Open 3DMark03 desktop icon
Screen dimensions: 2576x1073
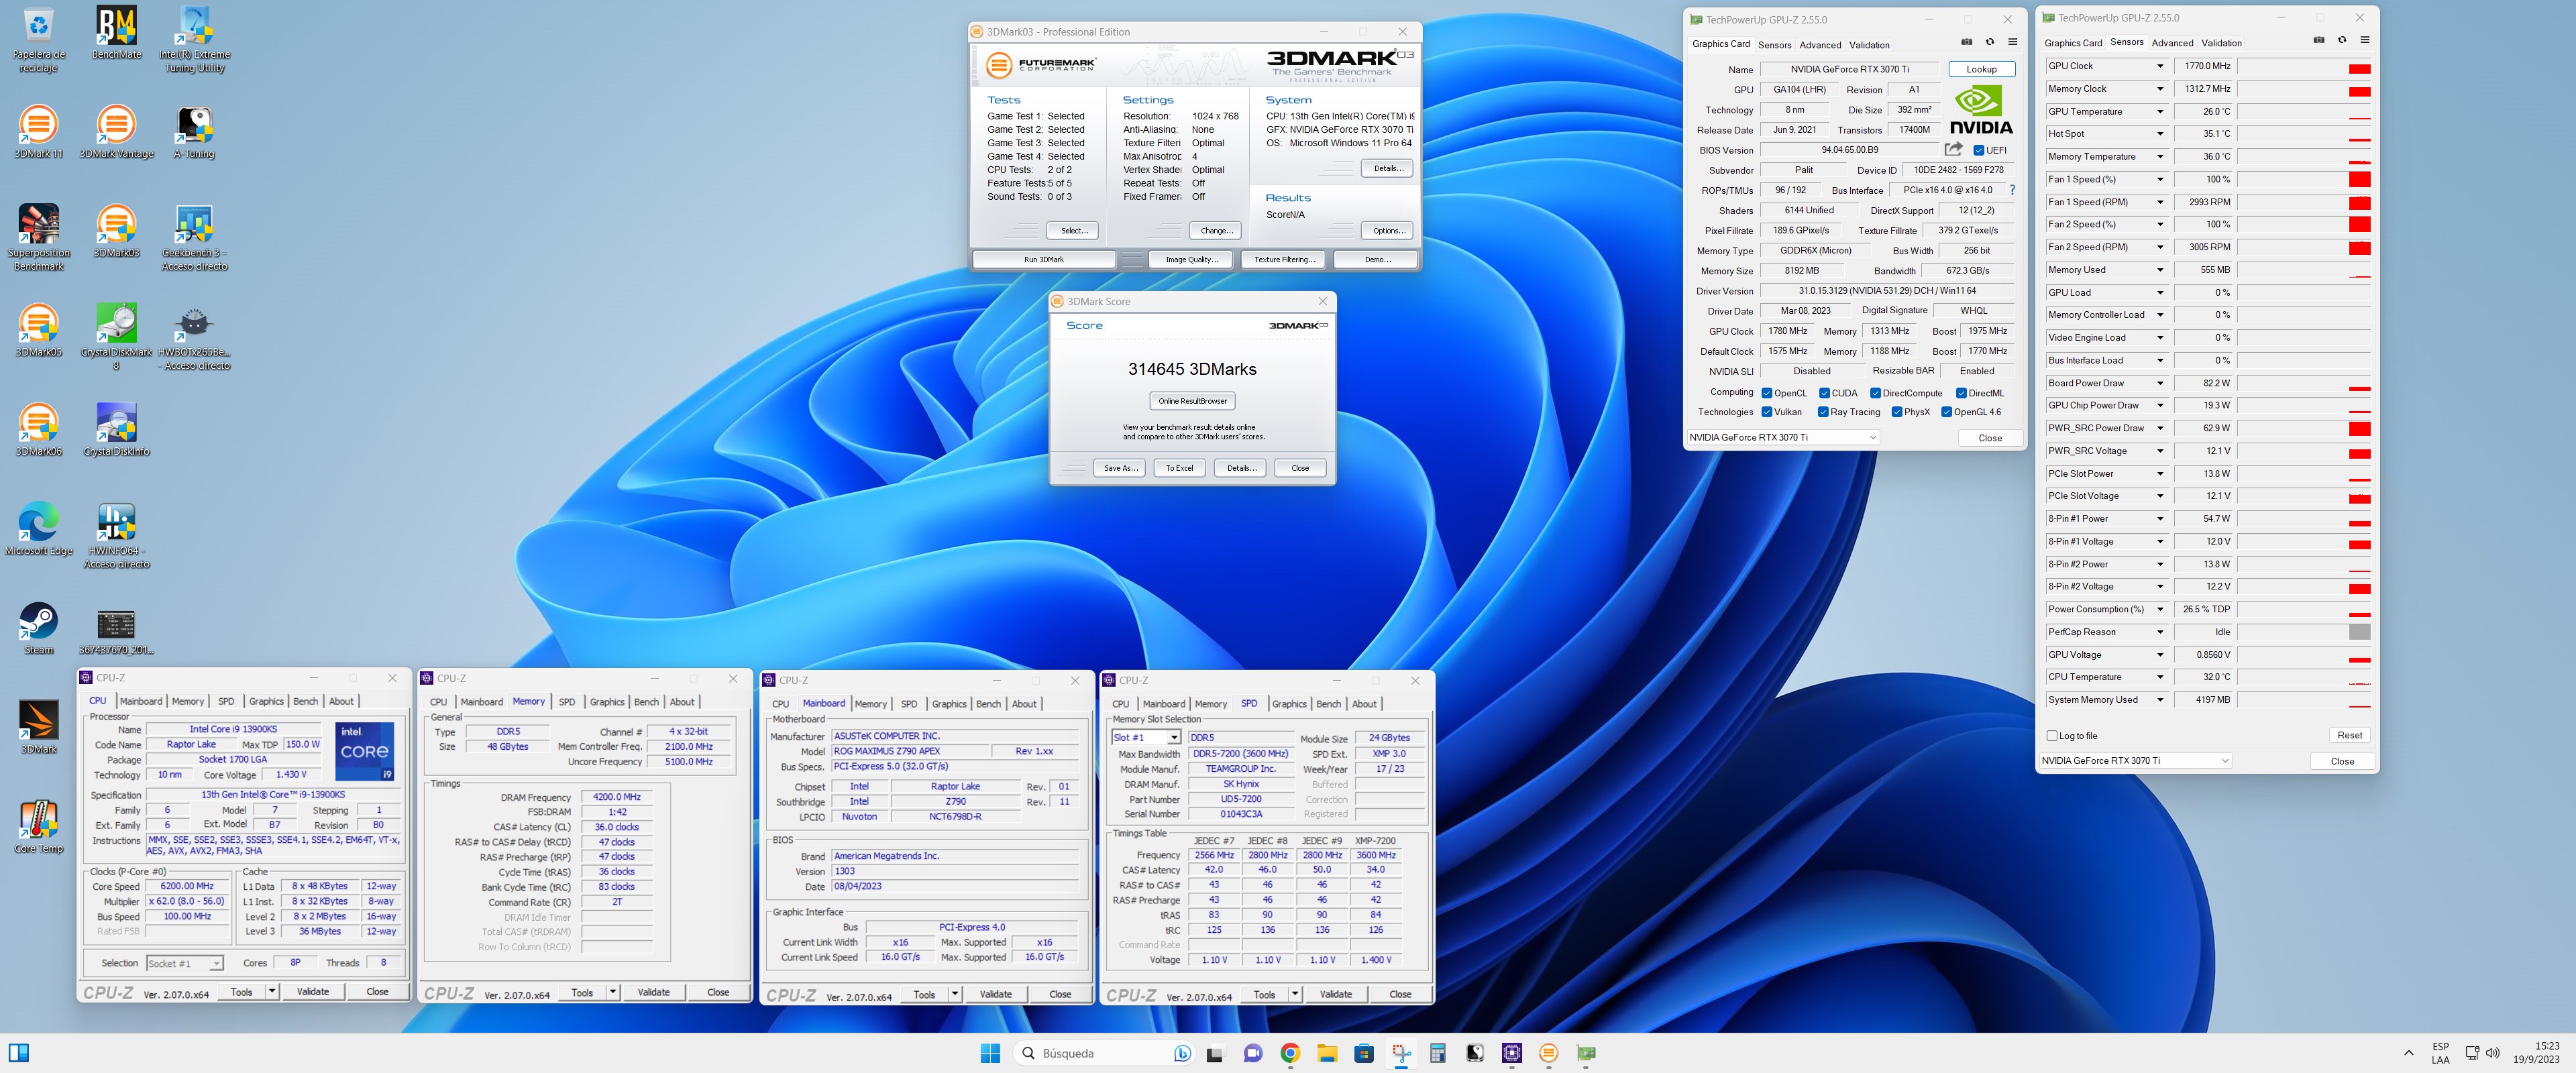116,230
